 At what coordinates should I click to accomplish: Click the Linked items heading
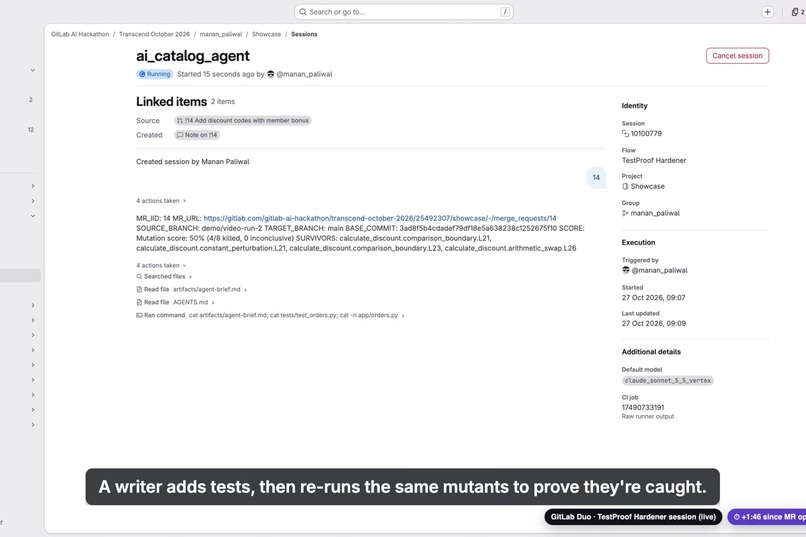(171, 101)
